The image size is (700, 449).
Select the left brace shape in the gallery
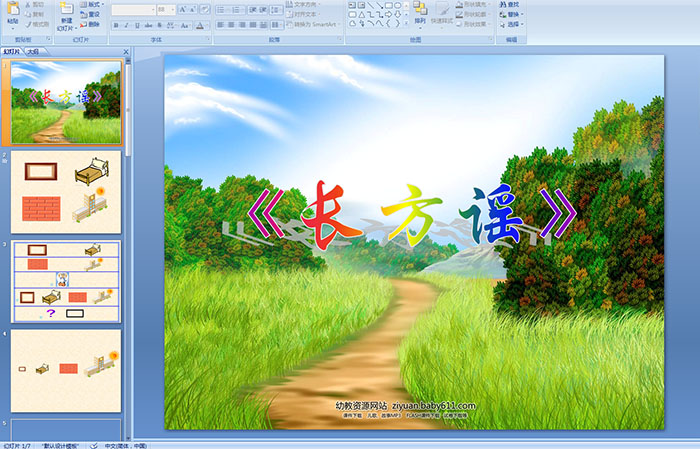coord(388,23)
